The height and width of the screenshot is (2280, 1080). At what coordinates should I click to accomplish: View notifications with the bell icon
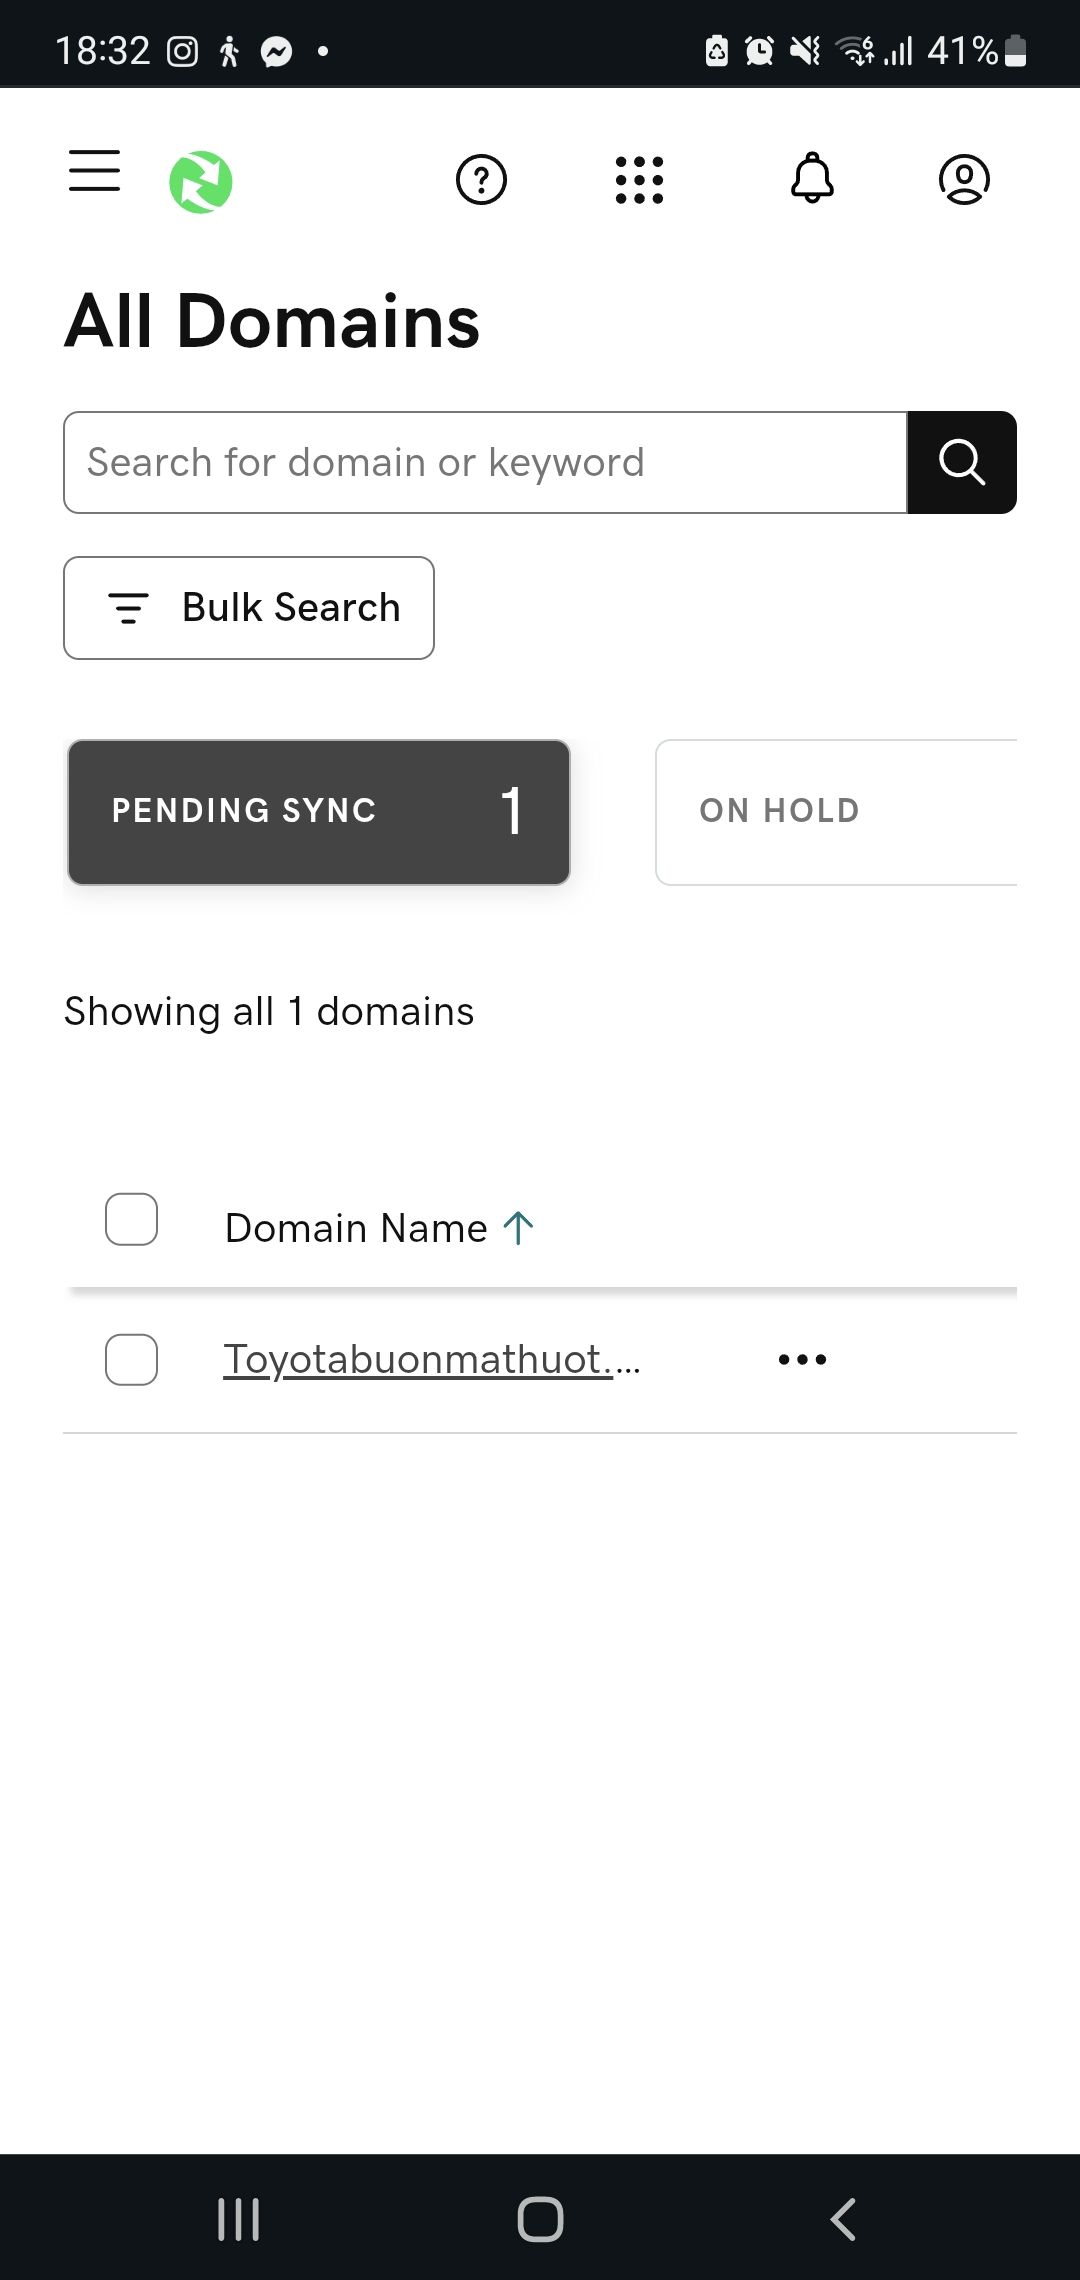(812, 178)
